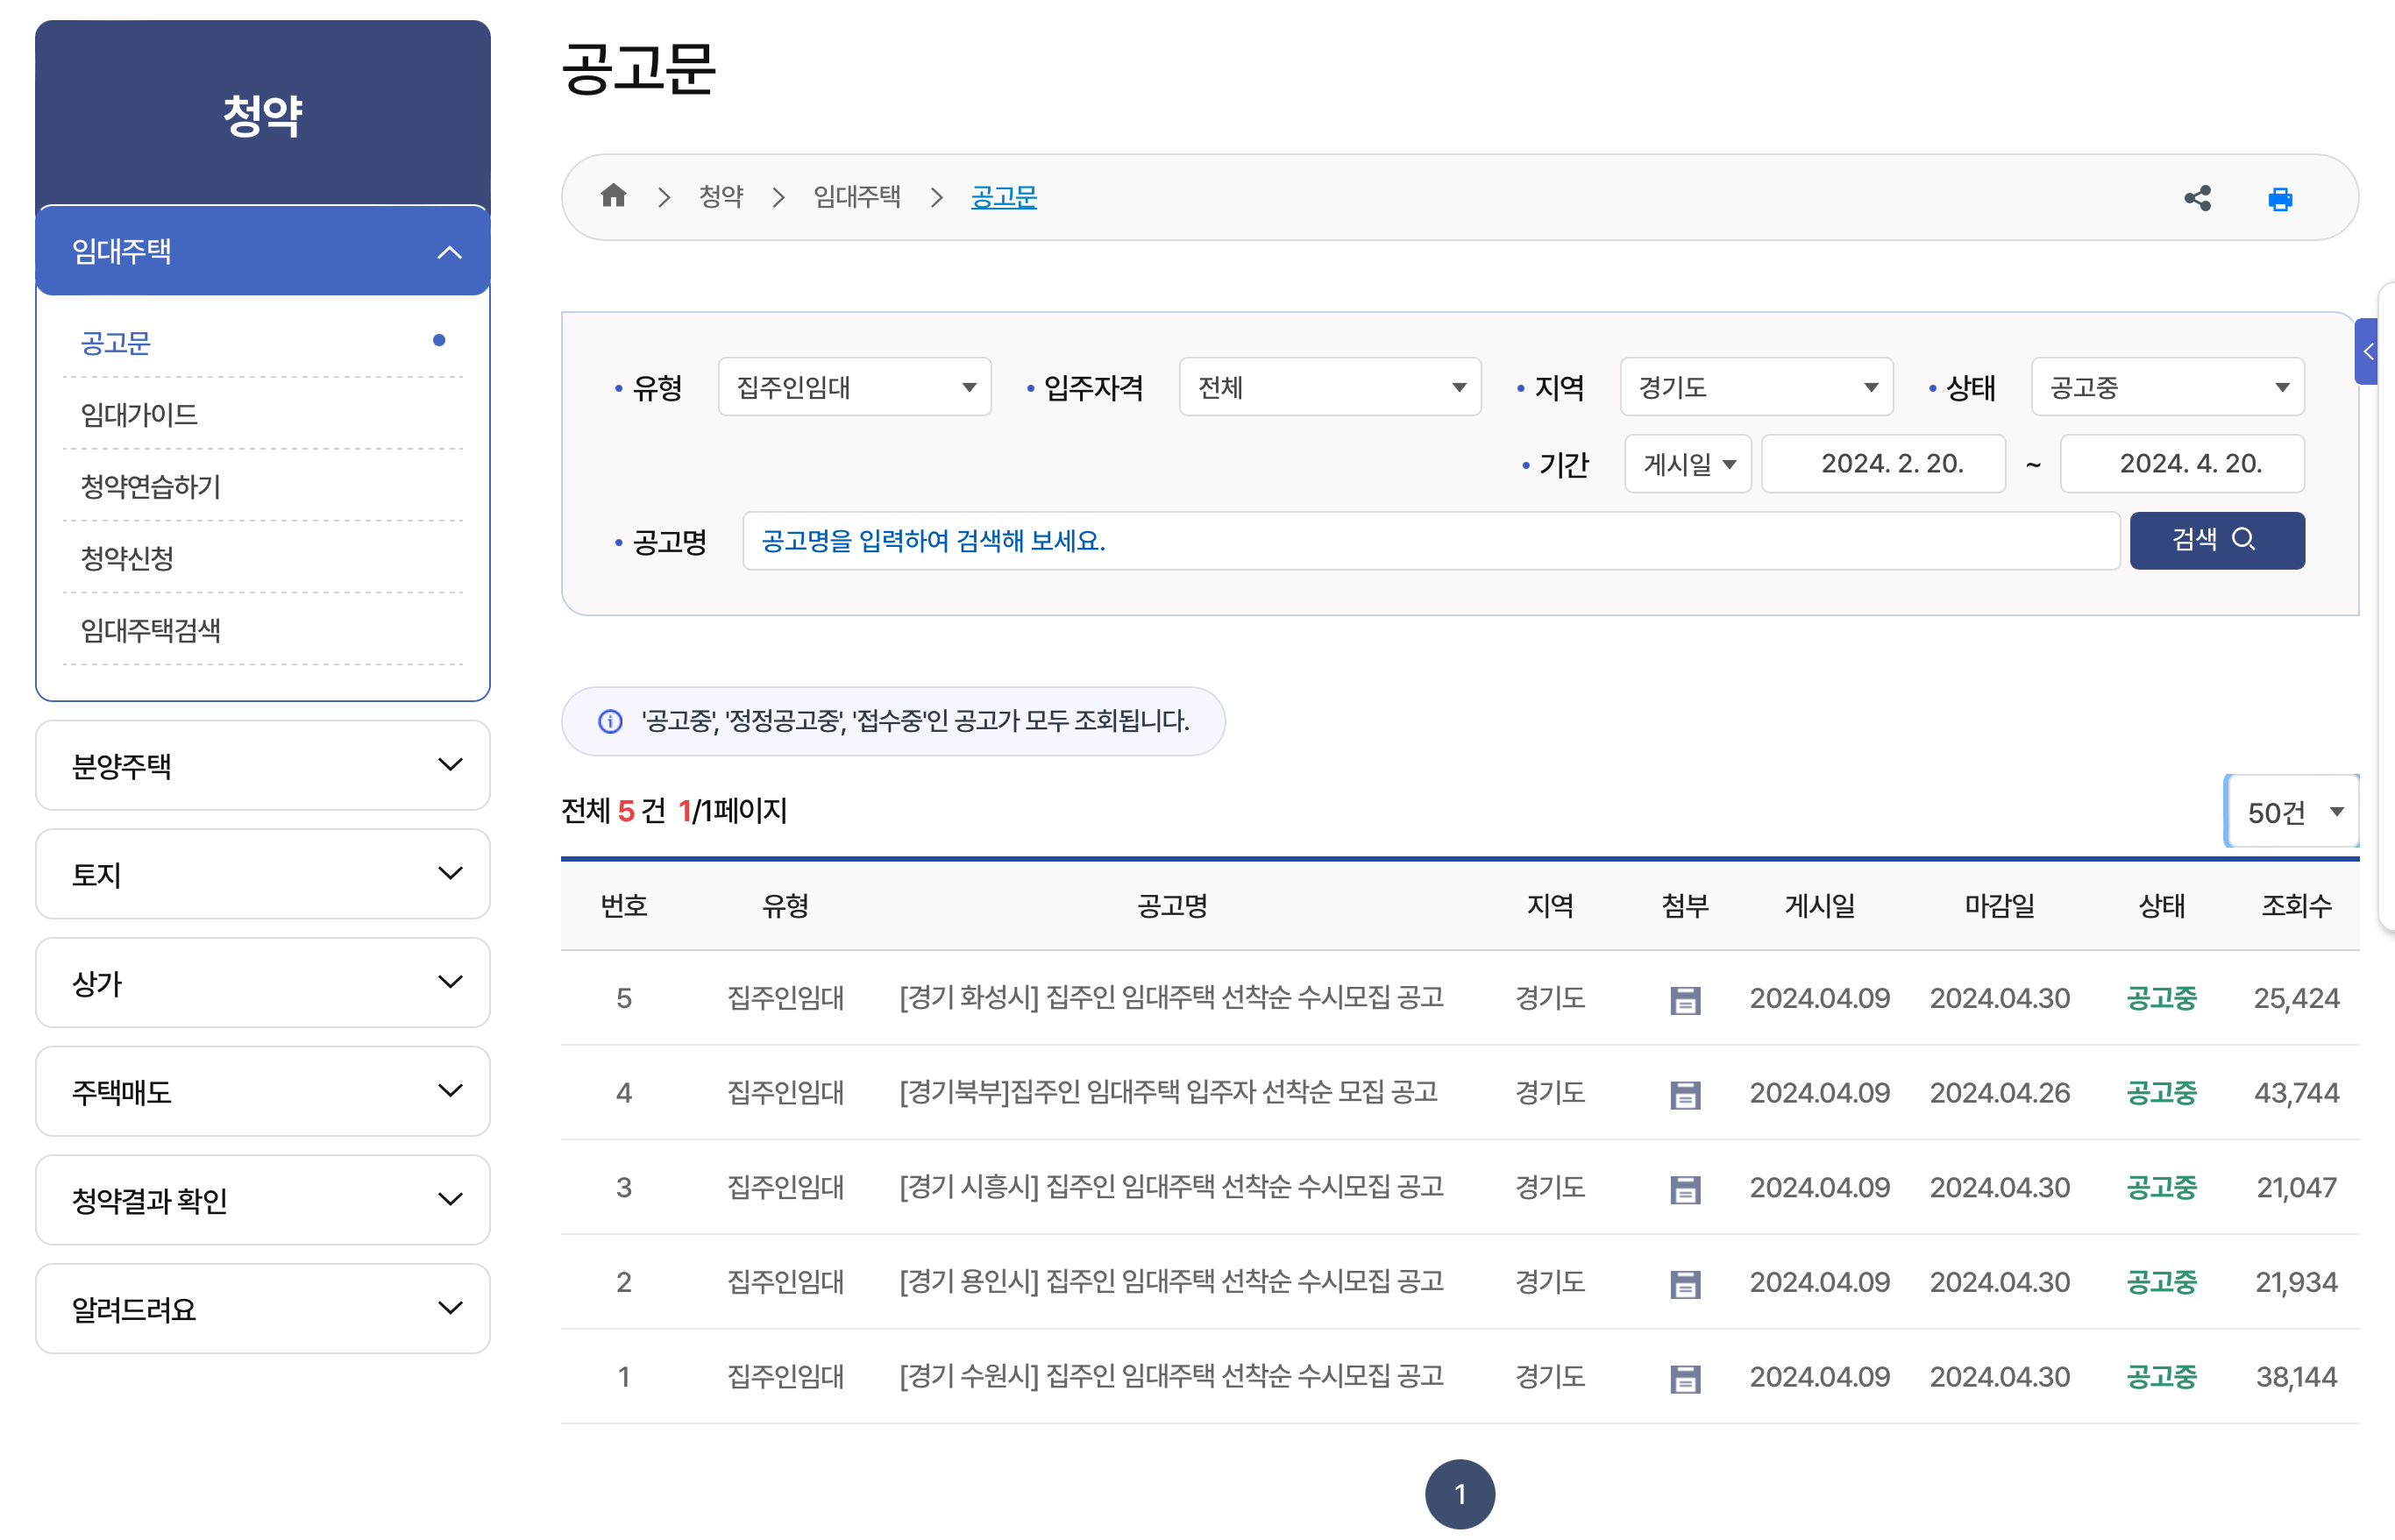The image size is (2395, 1540).
Task: Click the 검색 search button
Action: (x=2216, y=541)
